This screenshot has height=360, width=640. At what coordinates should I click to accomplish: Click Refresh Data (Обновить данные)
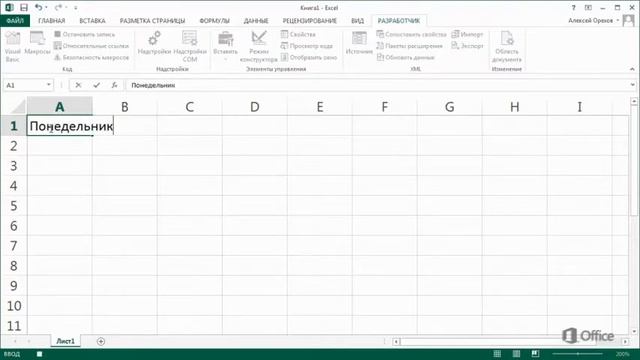405,58
